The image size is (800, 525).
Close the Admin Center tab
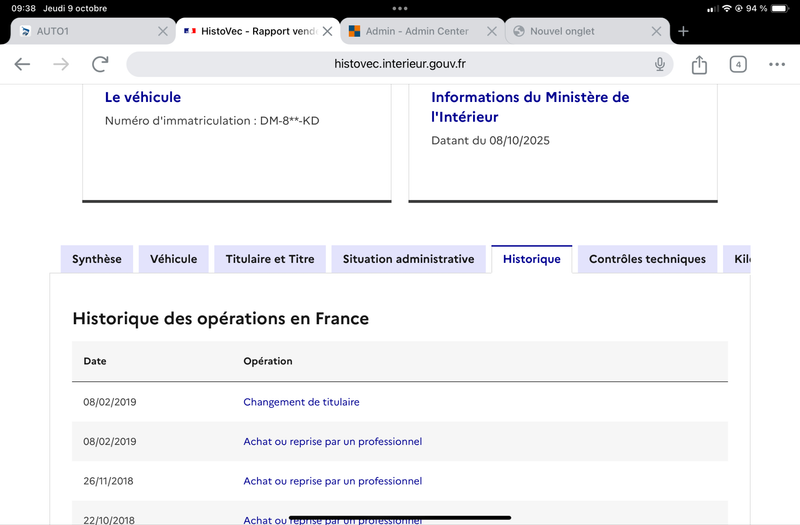coord(491,31)
